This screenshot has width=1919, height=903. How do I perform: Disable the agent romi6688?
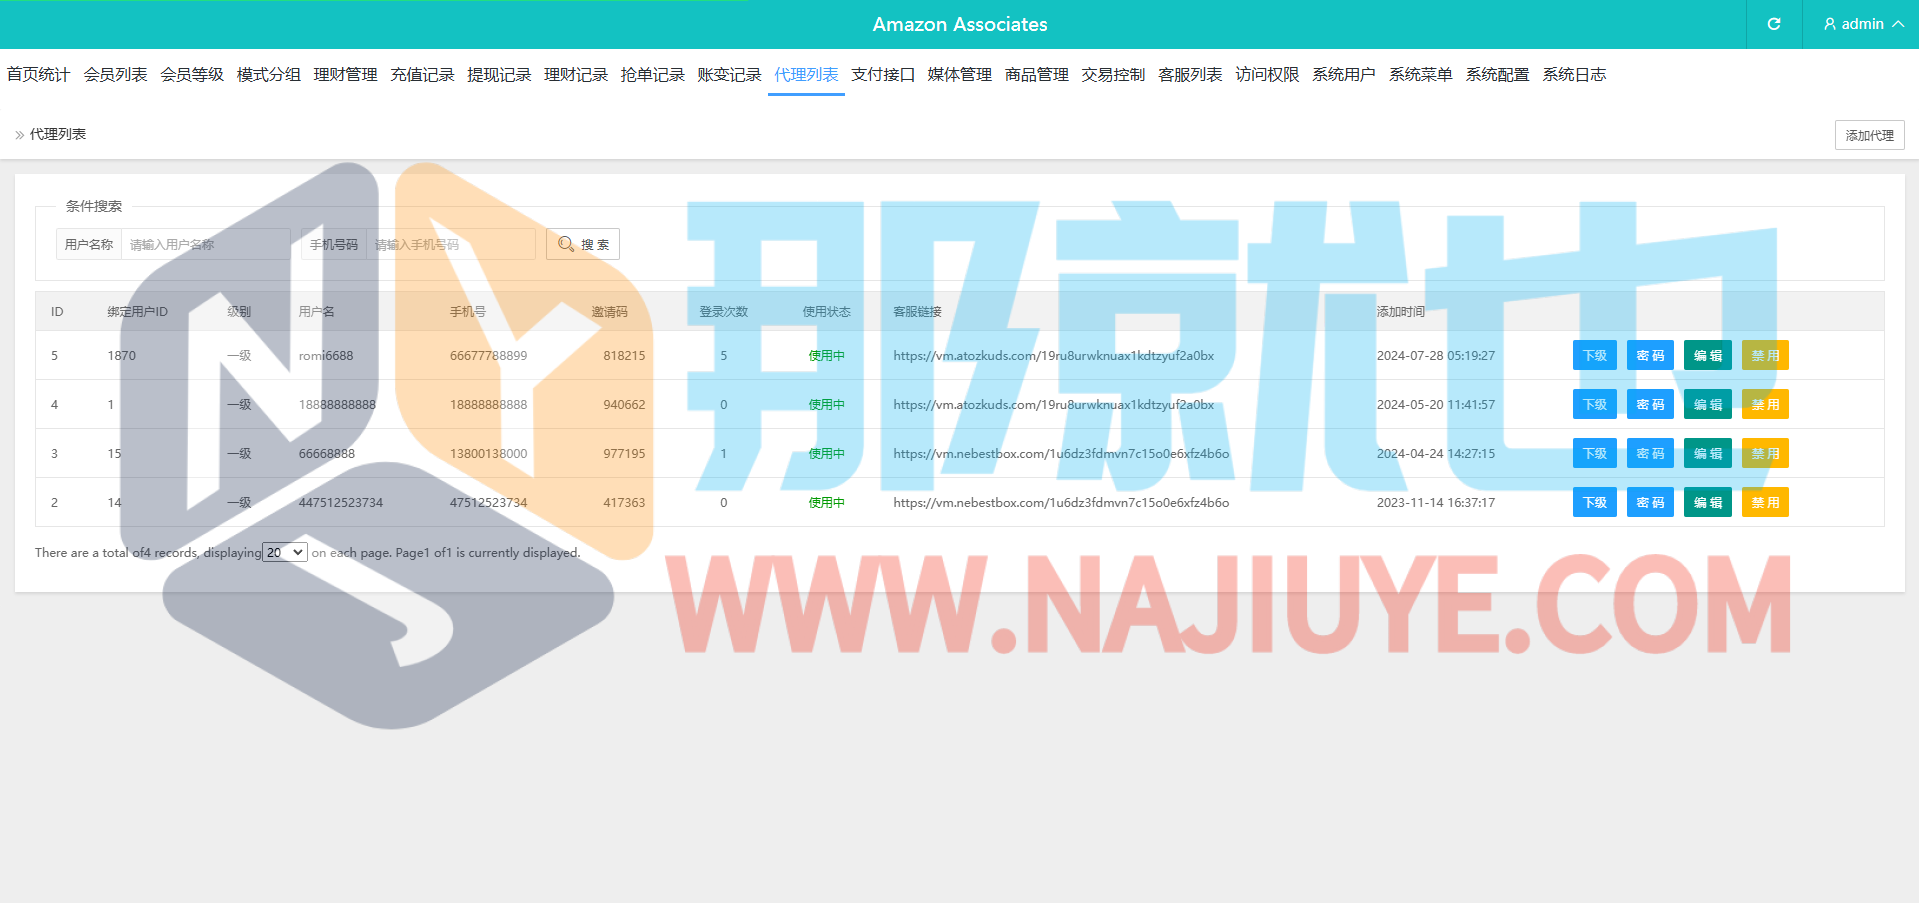pos(1764,356)
